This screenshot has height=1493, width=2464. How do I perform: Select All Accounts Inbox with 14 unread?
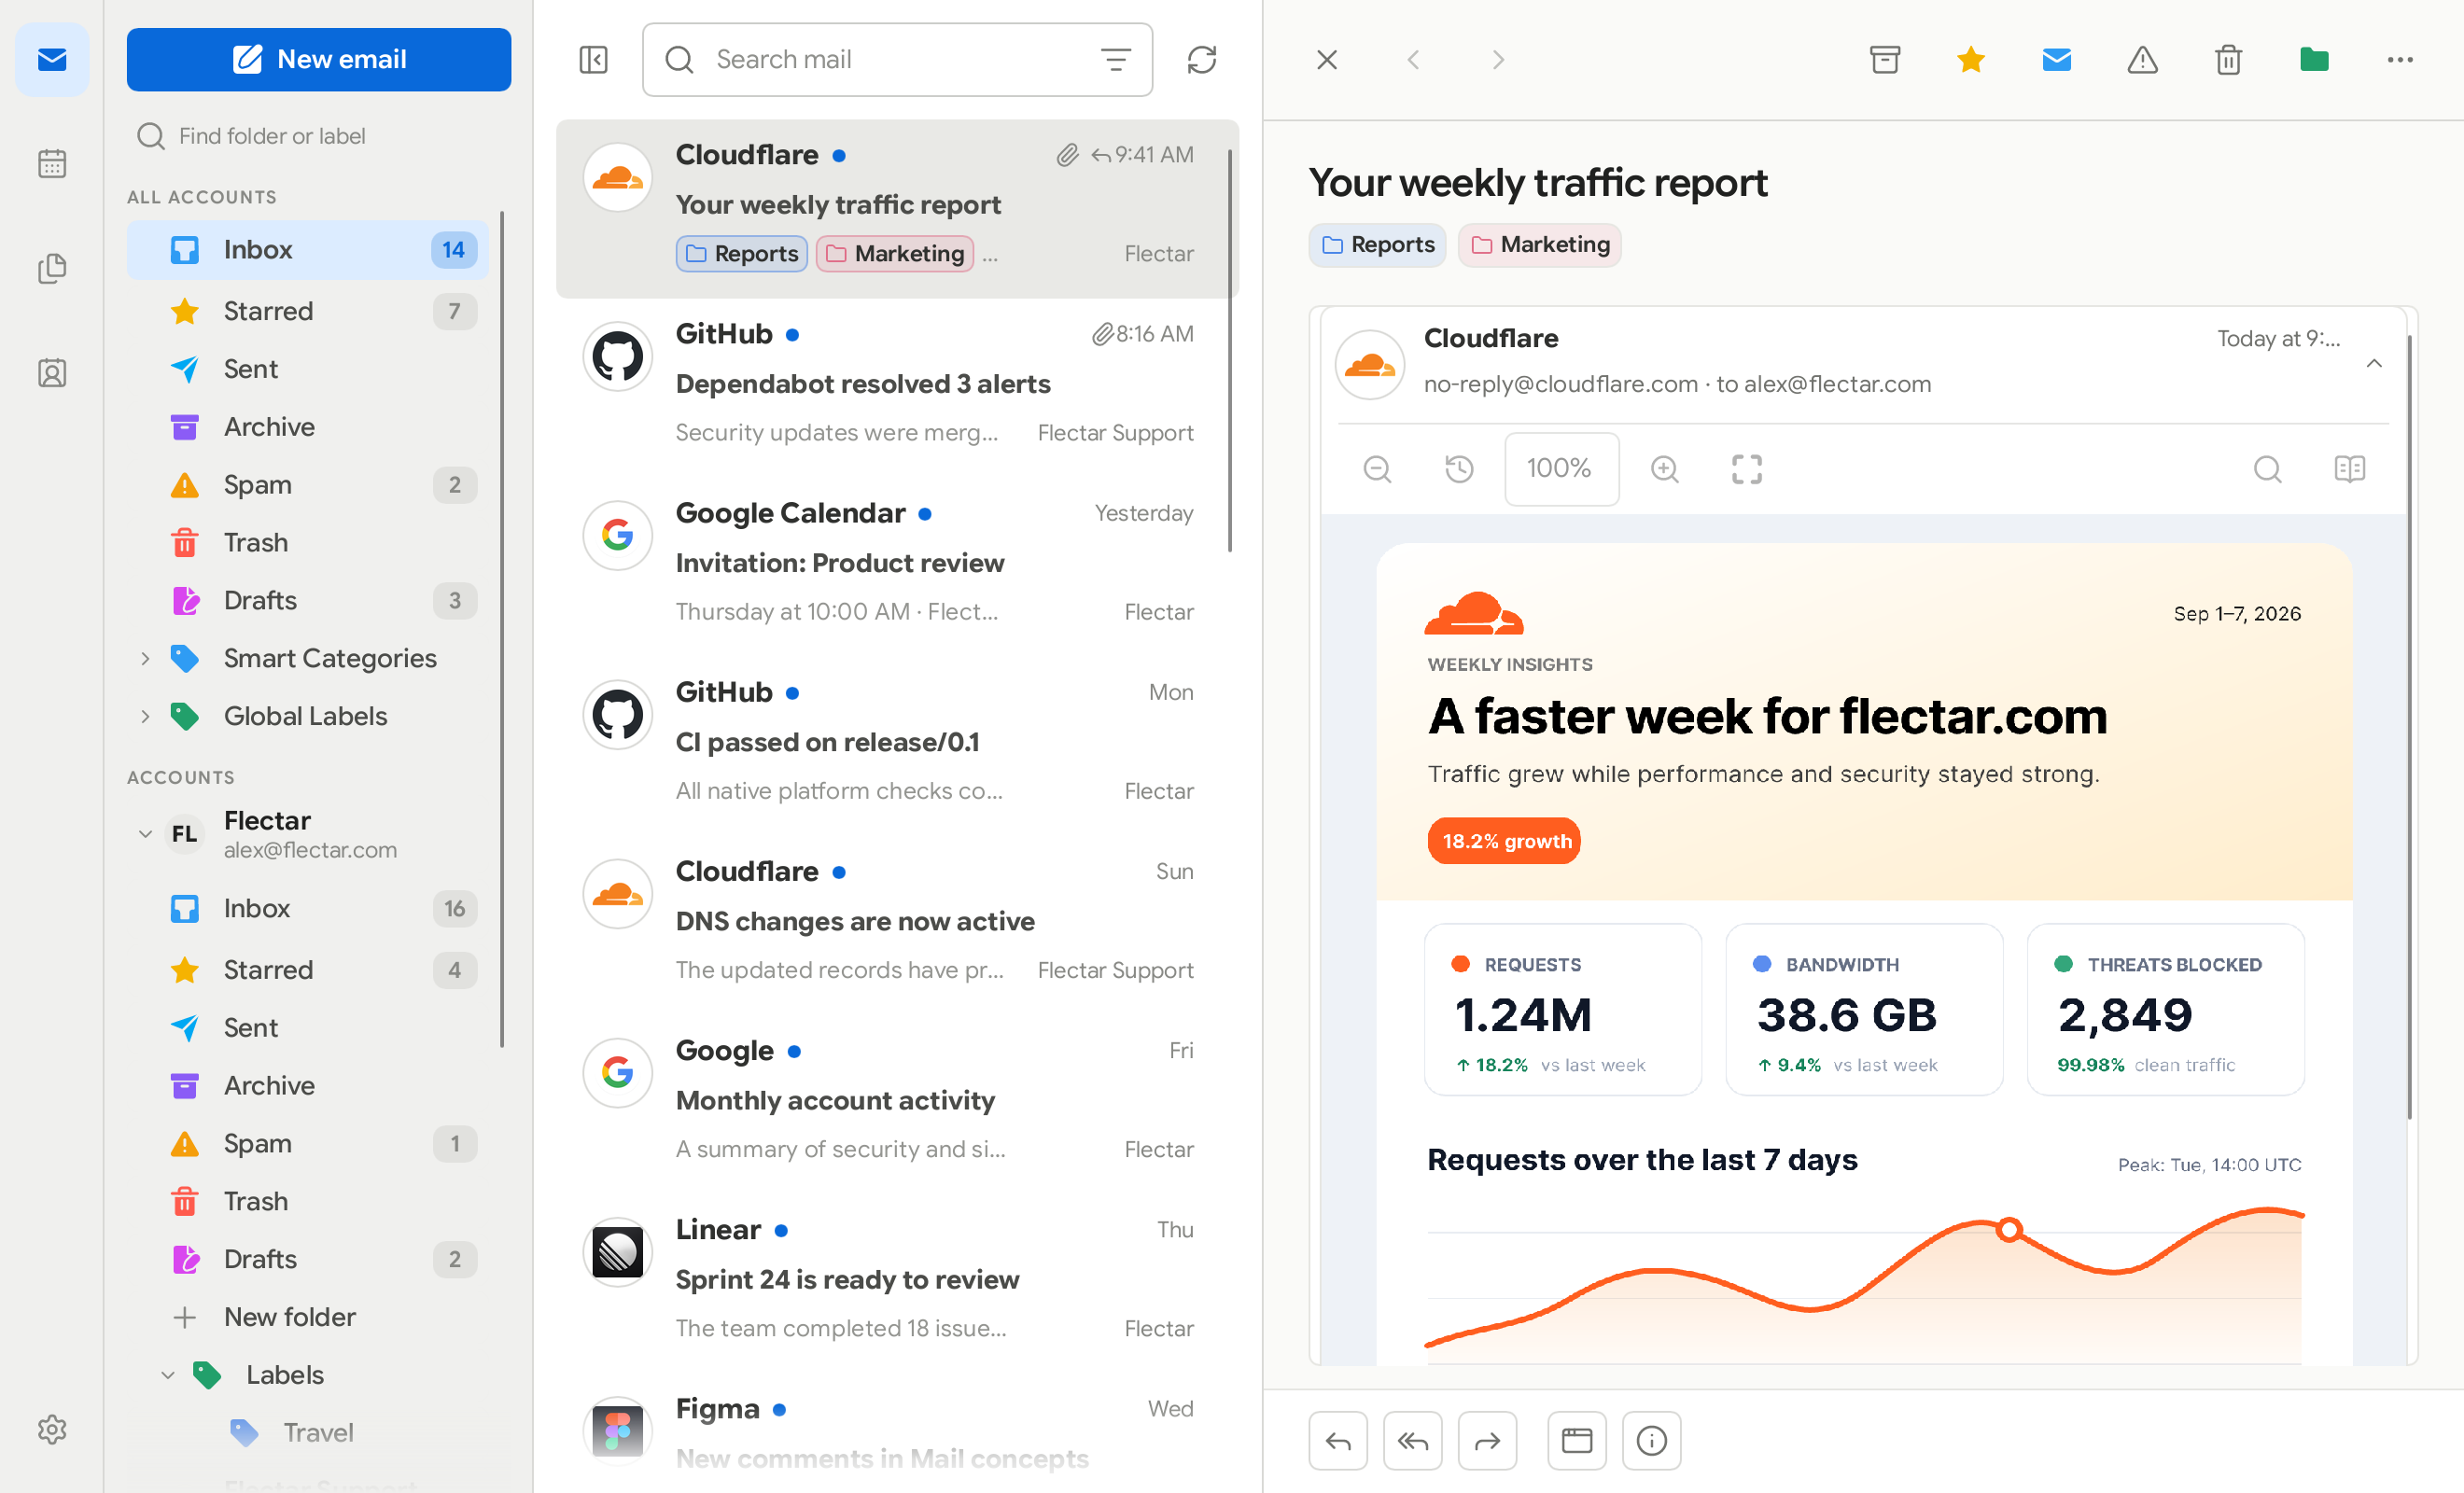click(308, 250)
